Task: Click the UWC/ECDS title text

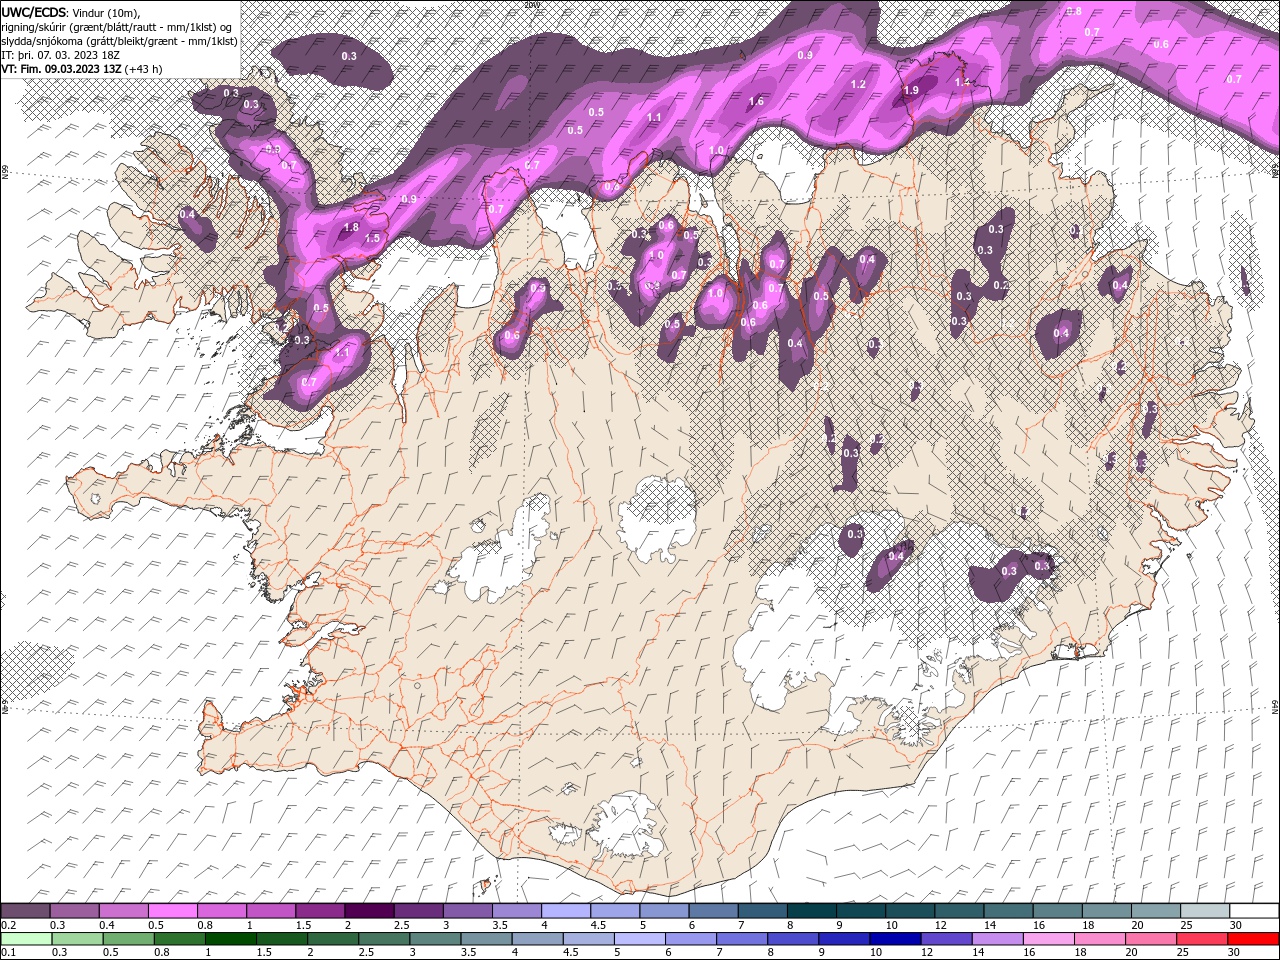Action: pyautogui.click(x=34, y=12)
